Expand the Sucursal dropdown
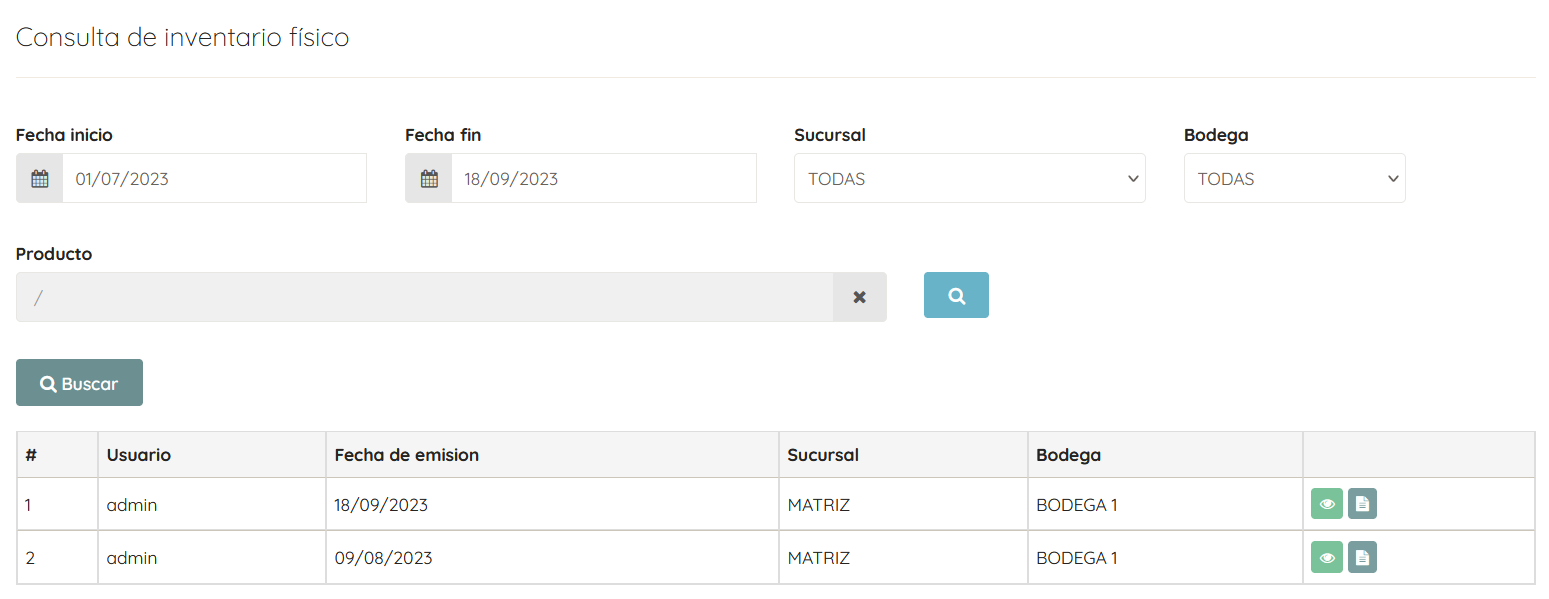 970,179
